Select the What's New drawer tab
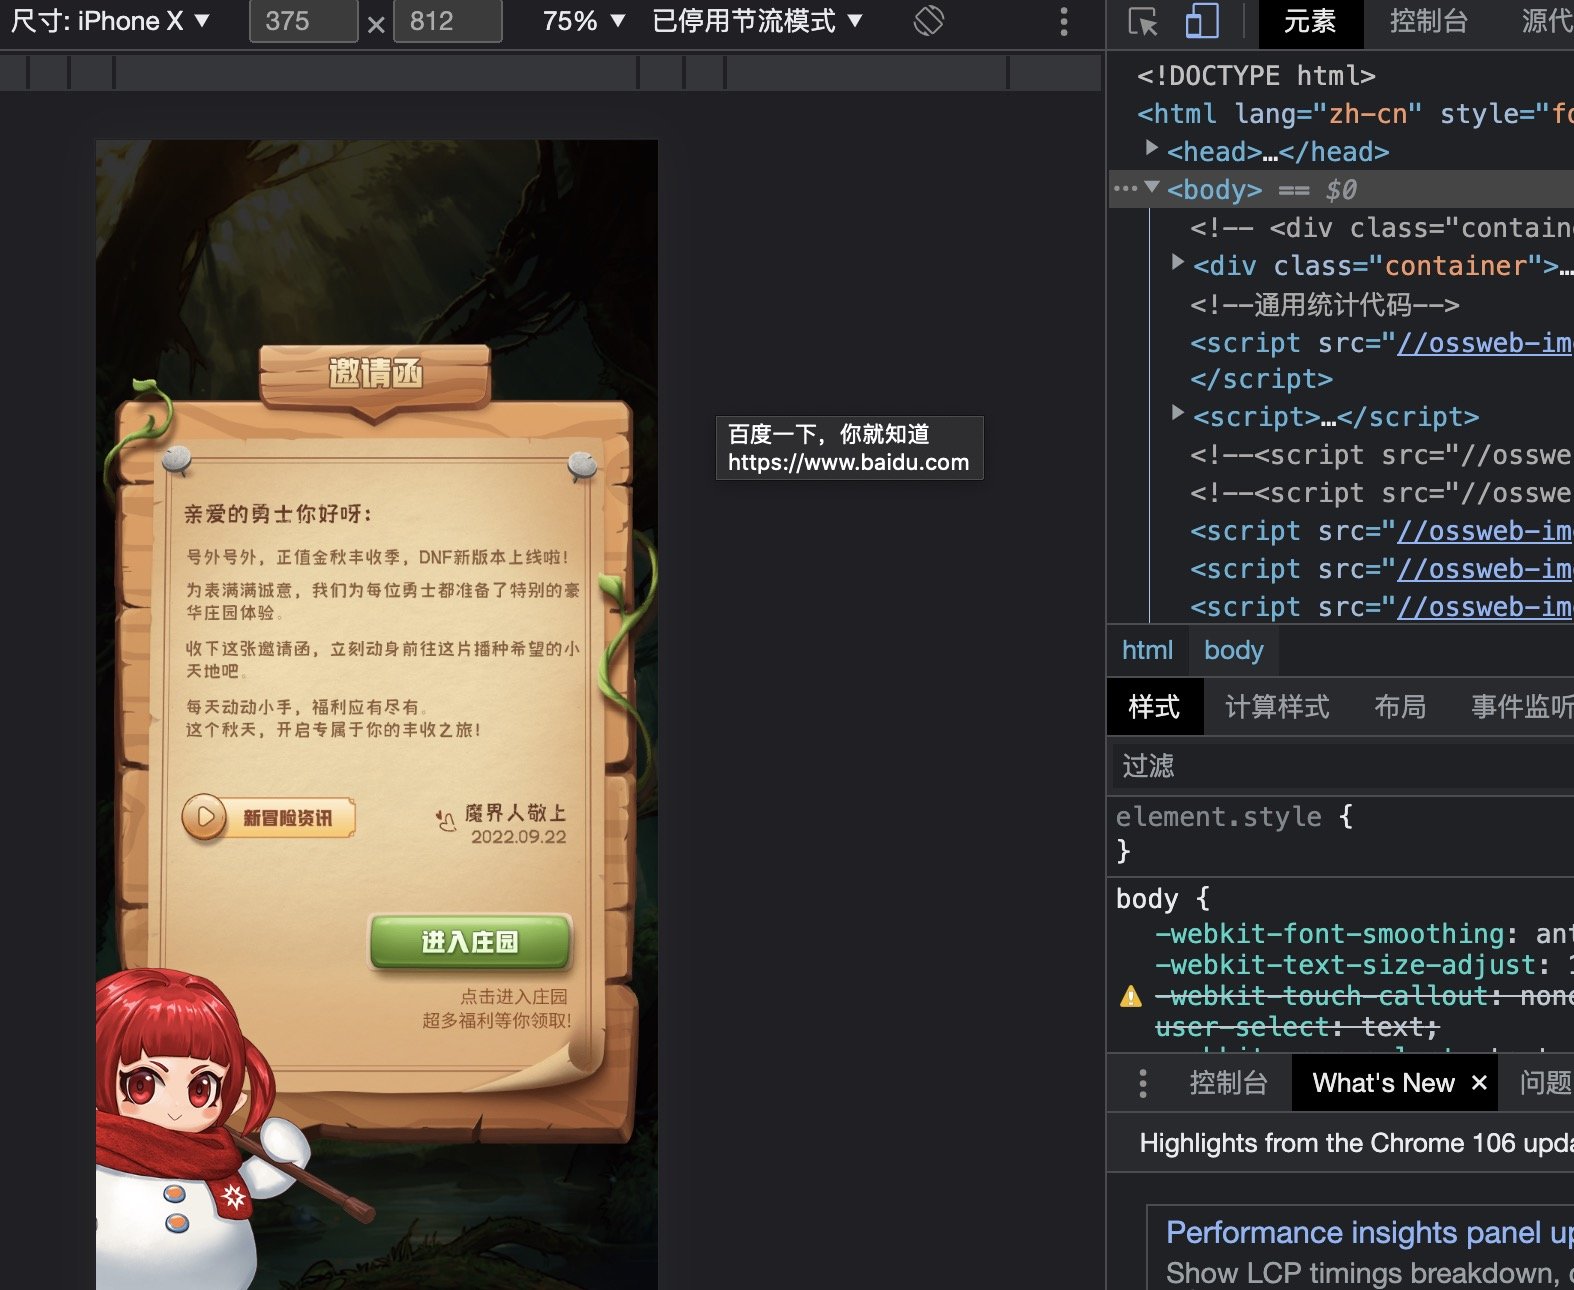Viewport: 1574px width, 1290px height. tap(1383, 1083)
